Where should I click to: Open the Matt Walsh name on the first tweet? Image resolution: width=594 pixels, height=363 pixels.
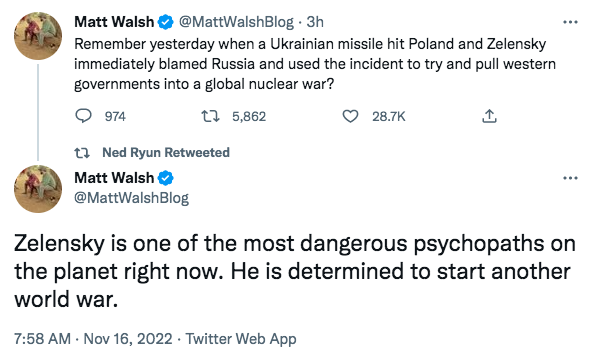point(114,22)
